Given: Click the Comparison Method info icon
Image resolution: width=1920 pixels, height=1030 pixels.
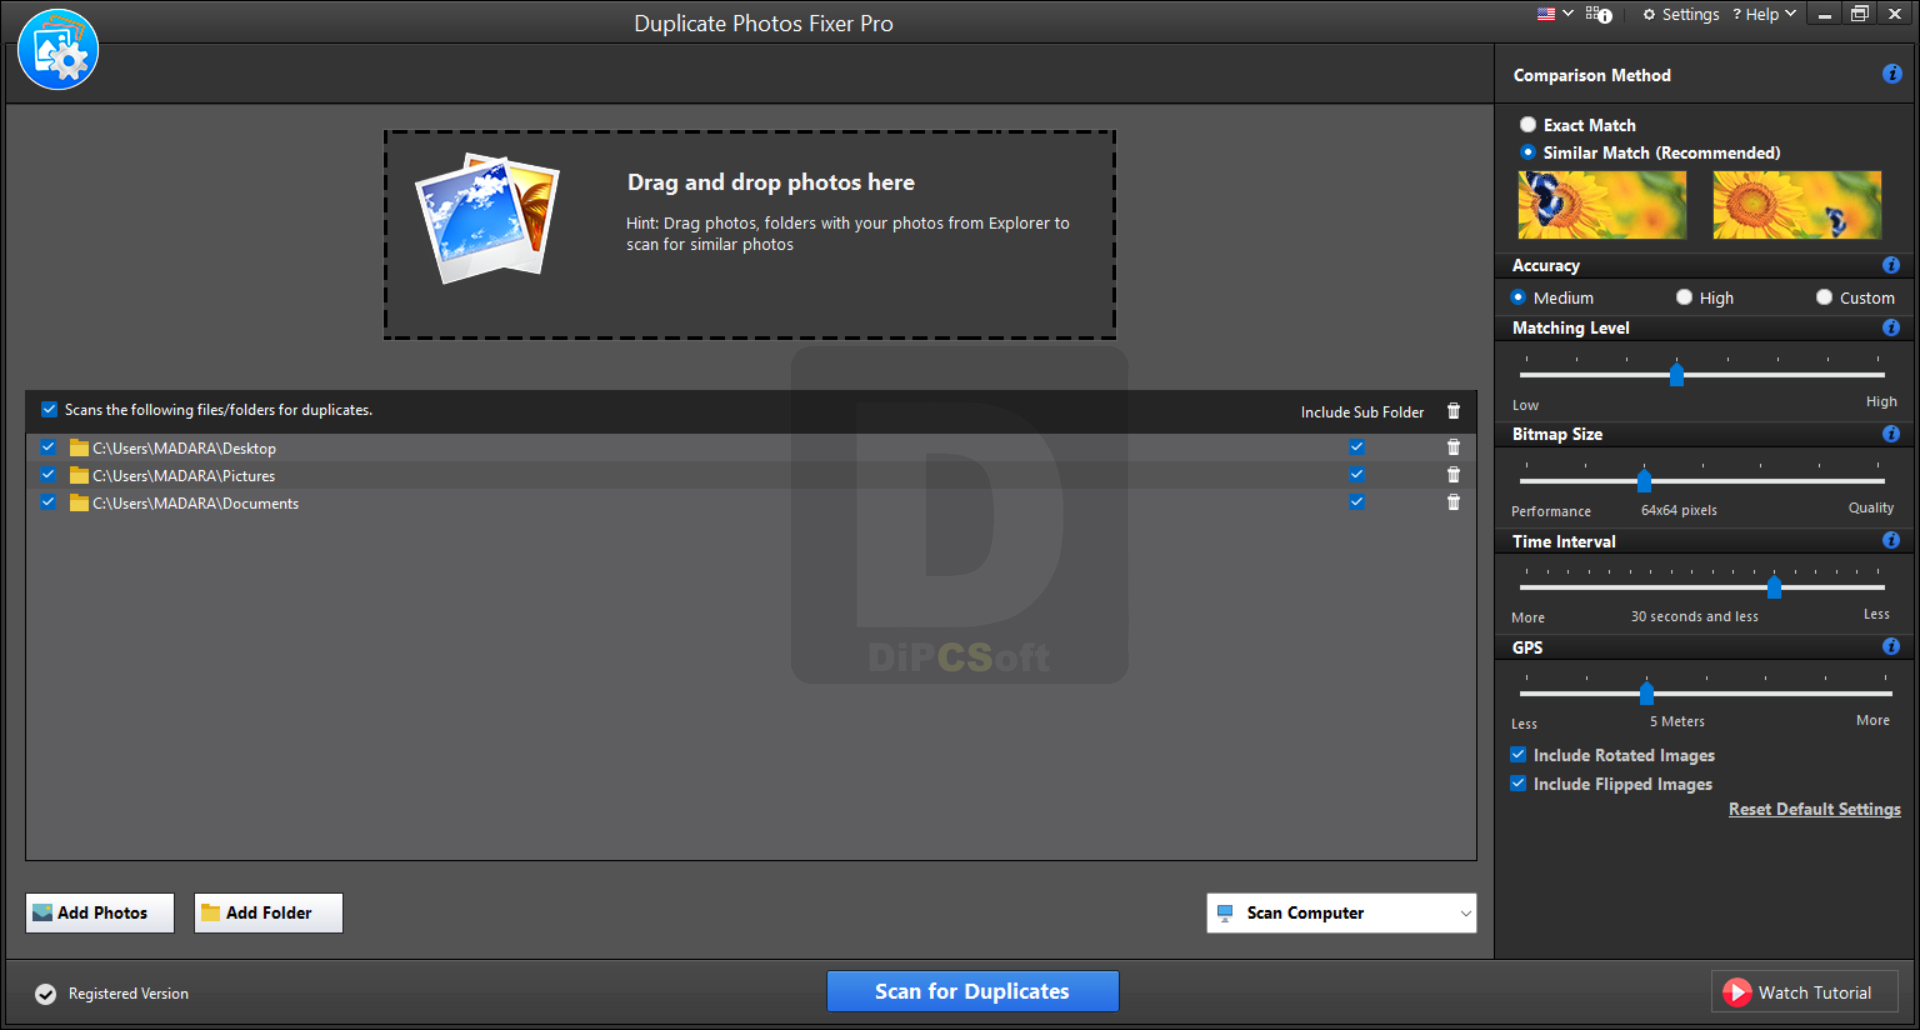Looking at the screenshot, I should (x=1892, y=74).
